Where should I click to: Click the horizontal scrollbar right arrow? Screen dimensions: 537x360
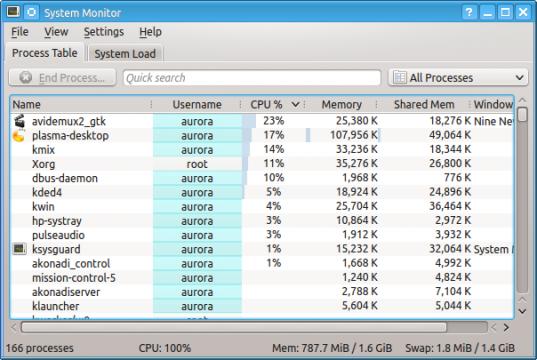pyautogui.click(x=506, y=327)
